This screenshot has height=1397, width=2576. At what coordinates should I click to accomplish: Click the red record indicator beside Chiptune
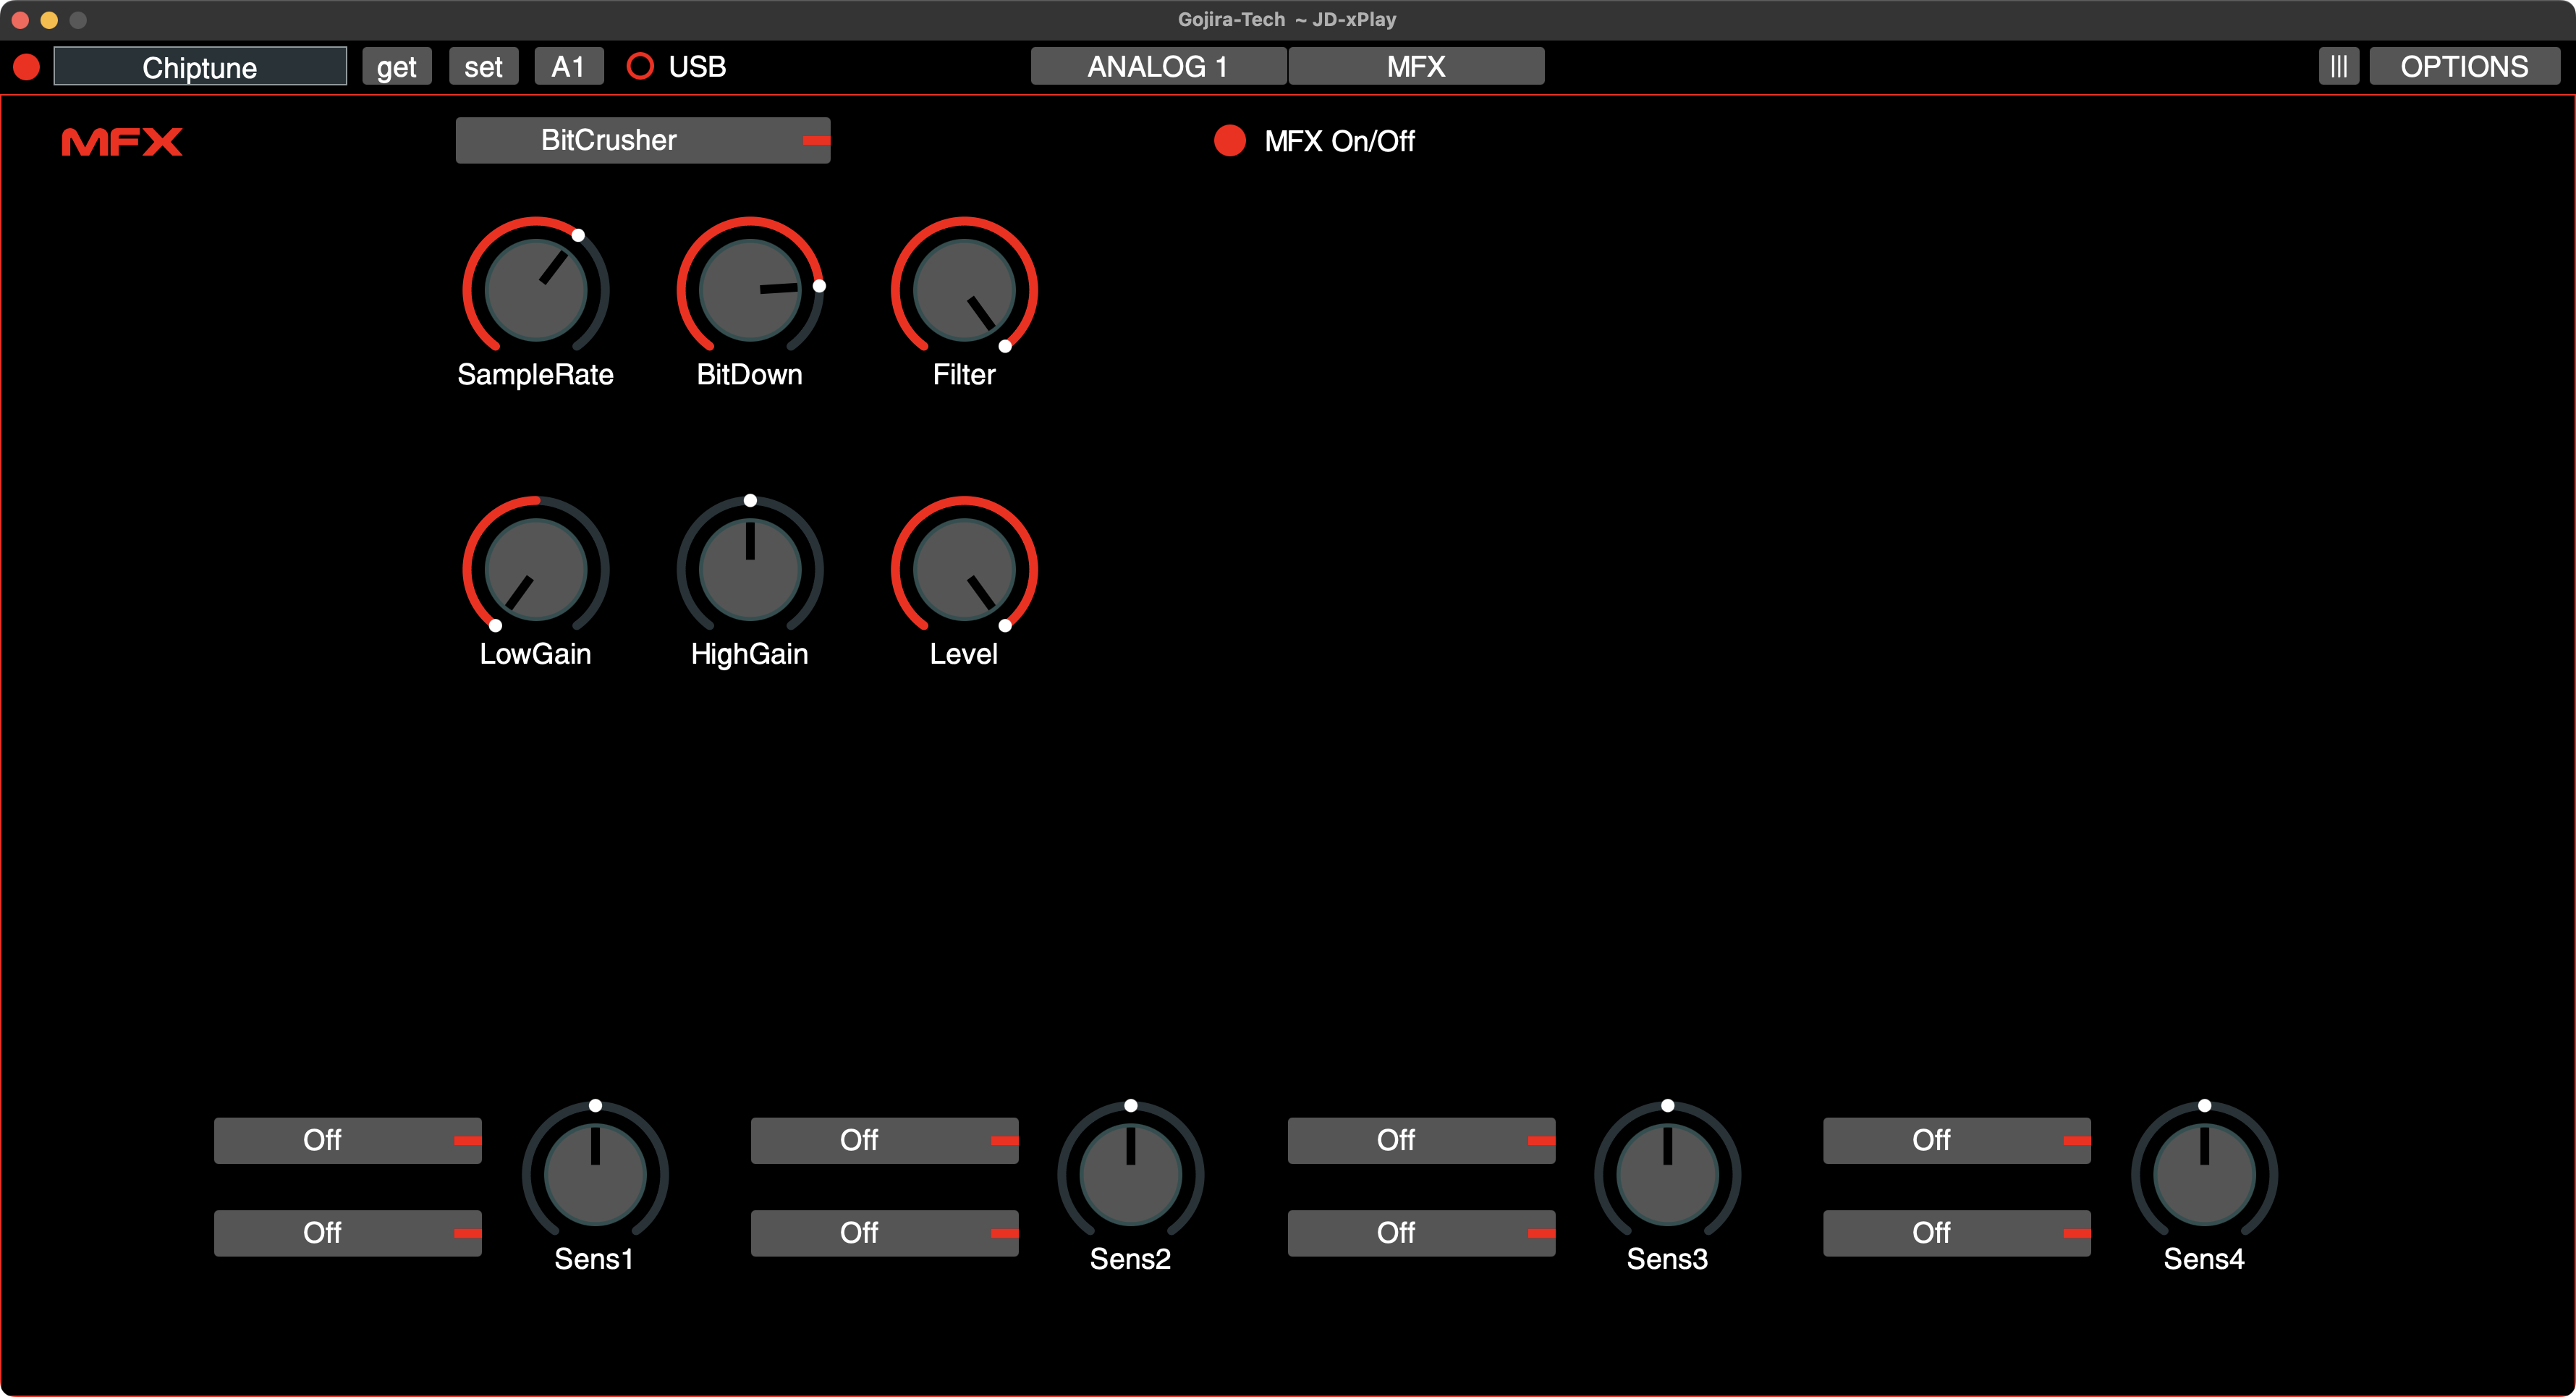(x=27, y=67)
